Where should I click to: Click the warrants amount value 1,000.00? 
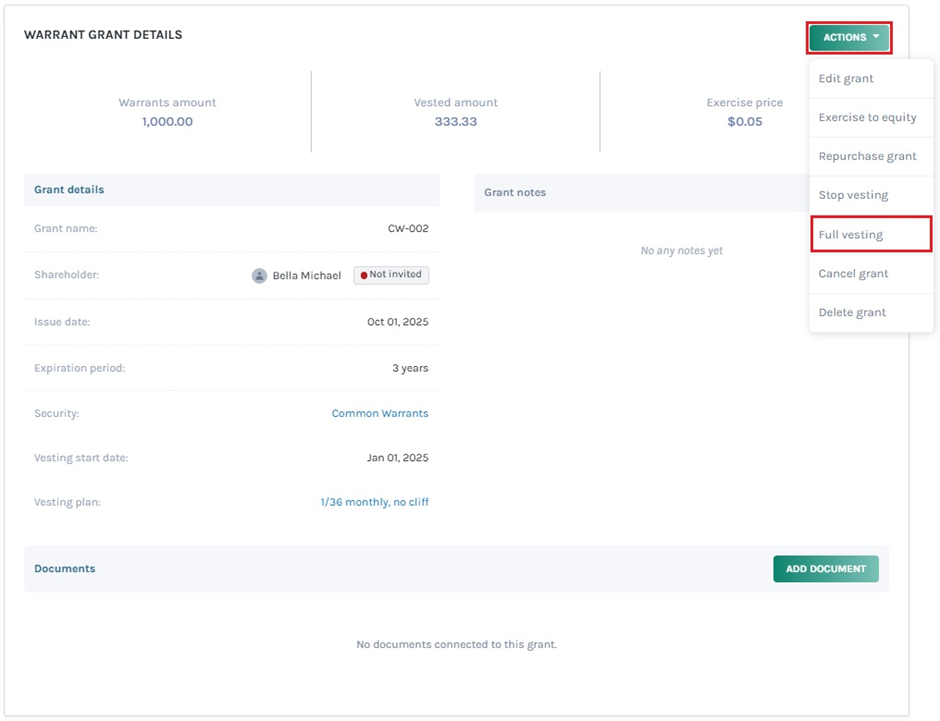point(167,122)
